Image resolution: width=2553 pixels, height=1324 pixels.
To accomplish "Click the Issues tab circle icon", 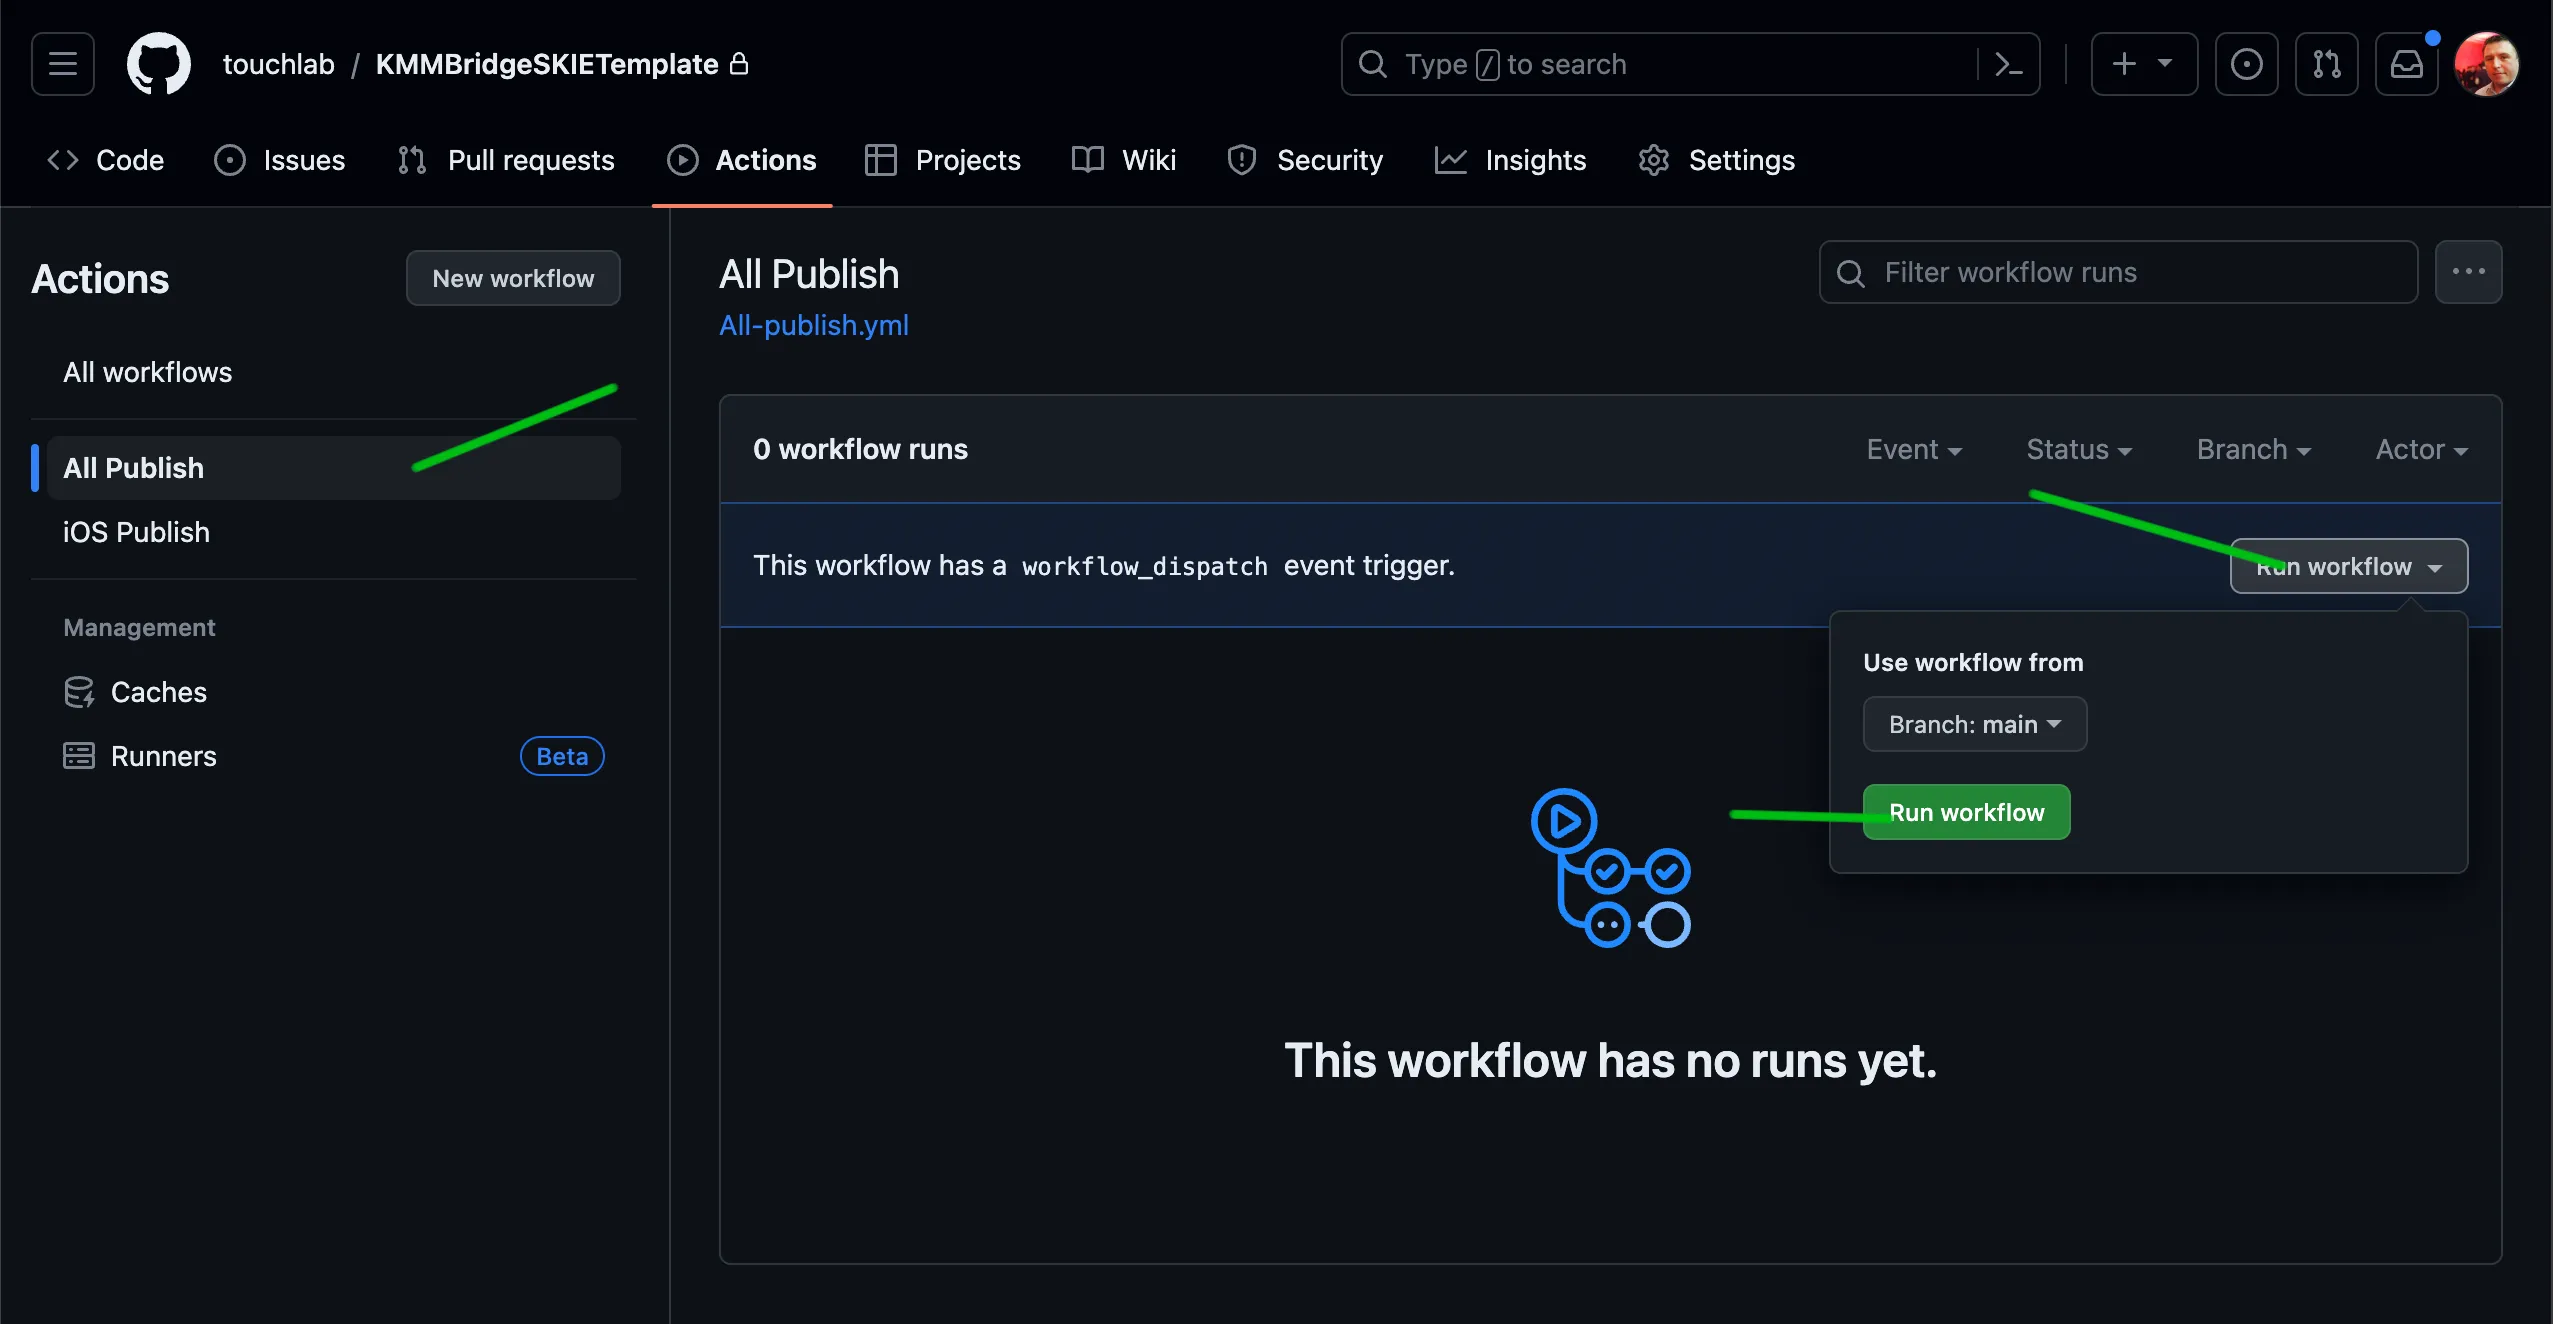I will (229, 160).
